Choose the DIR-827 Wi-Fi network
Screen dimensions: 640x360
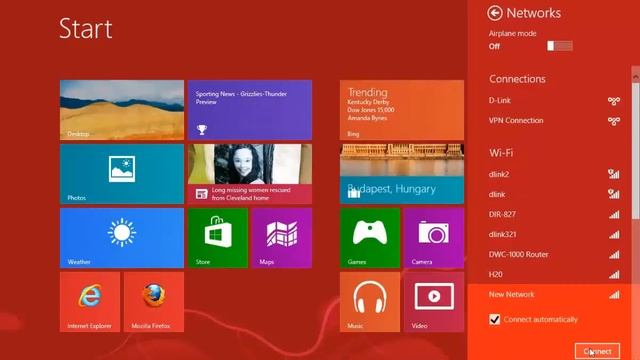coord(554,214)
